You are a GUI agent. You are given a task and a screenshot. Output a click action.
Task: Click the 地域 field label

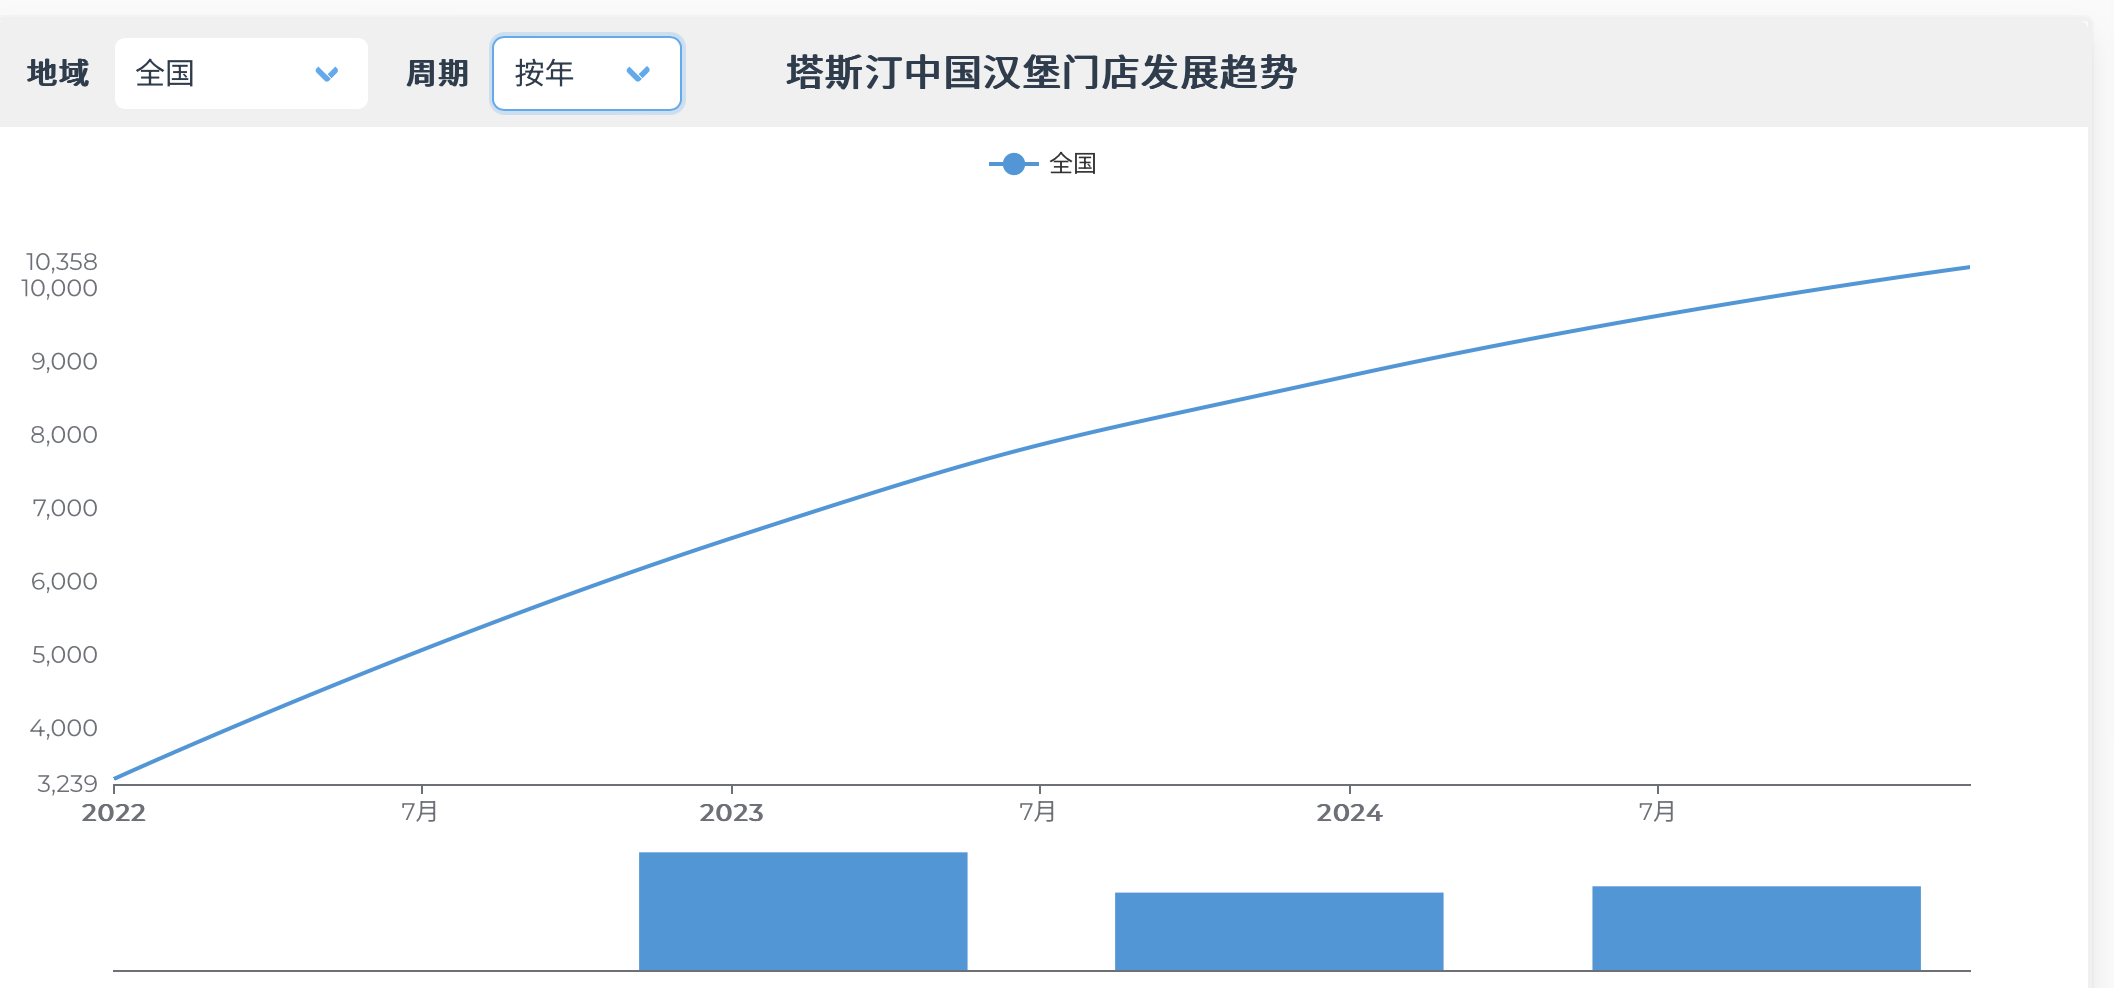click(58, 73)
